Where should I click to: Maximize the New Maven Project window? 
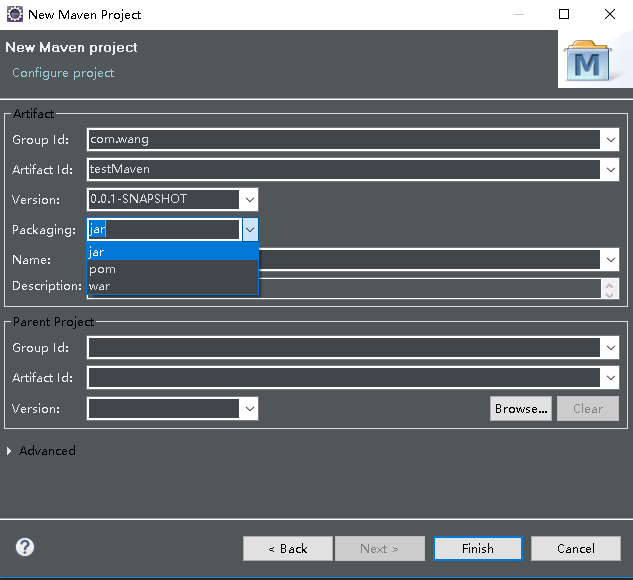(564, 14)
